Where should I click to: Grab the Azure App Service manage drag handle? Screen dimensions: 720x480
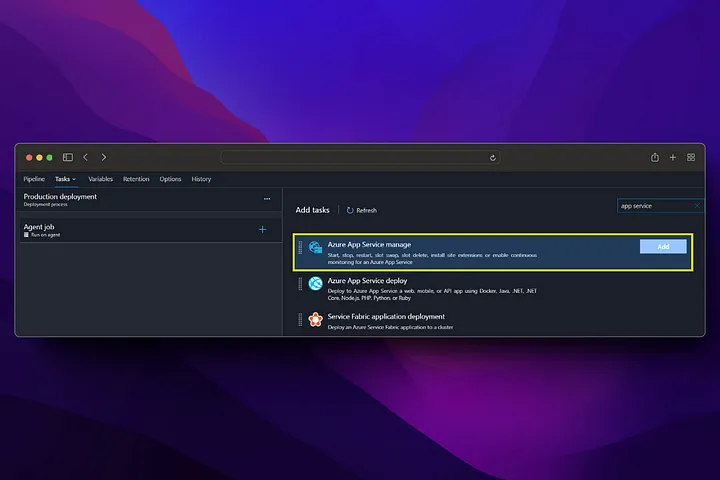pos(300,248)
